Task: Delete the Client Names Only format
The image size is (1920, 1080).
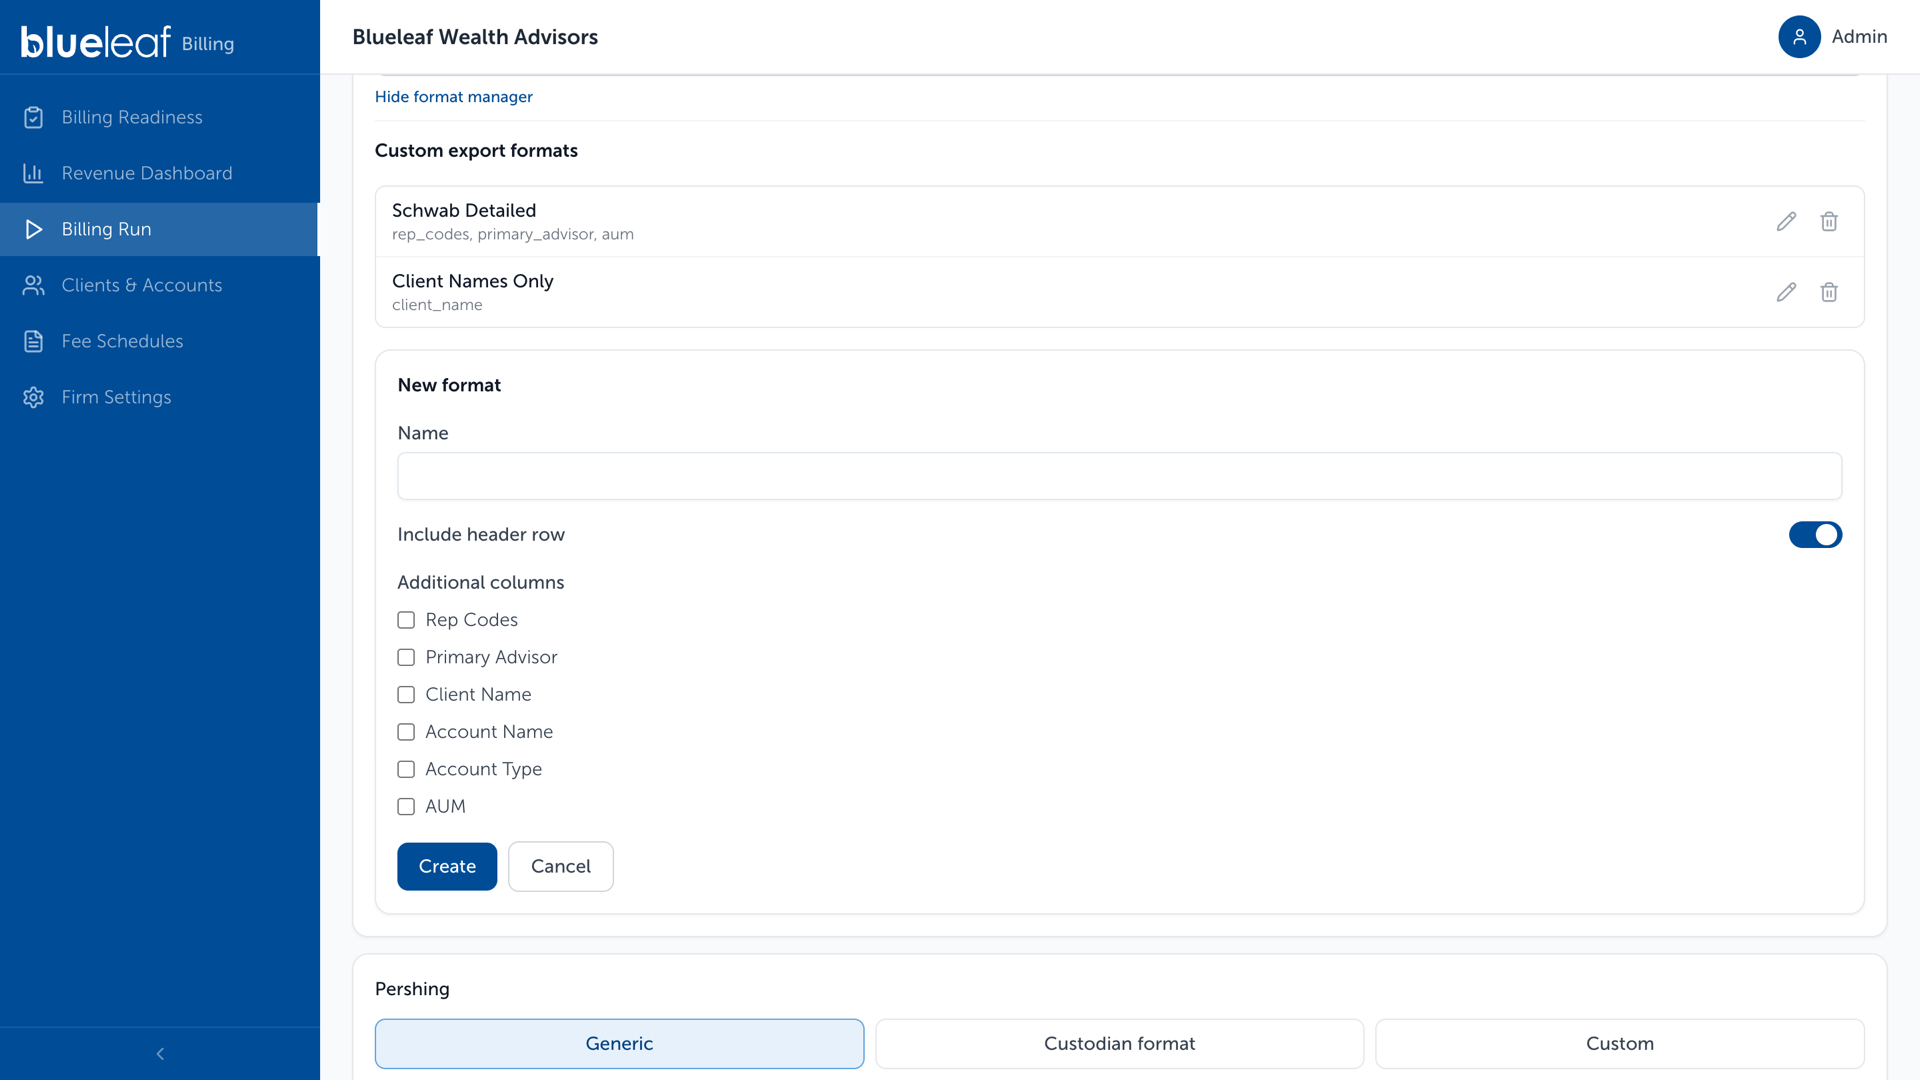Action: pyautogui.click(x=1829, y=292)
